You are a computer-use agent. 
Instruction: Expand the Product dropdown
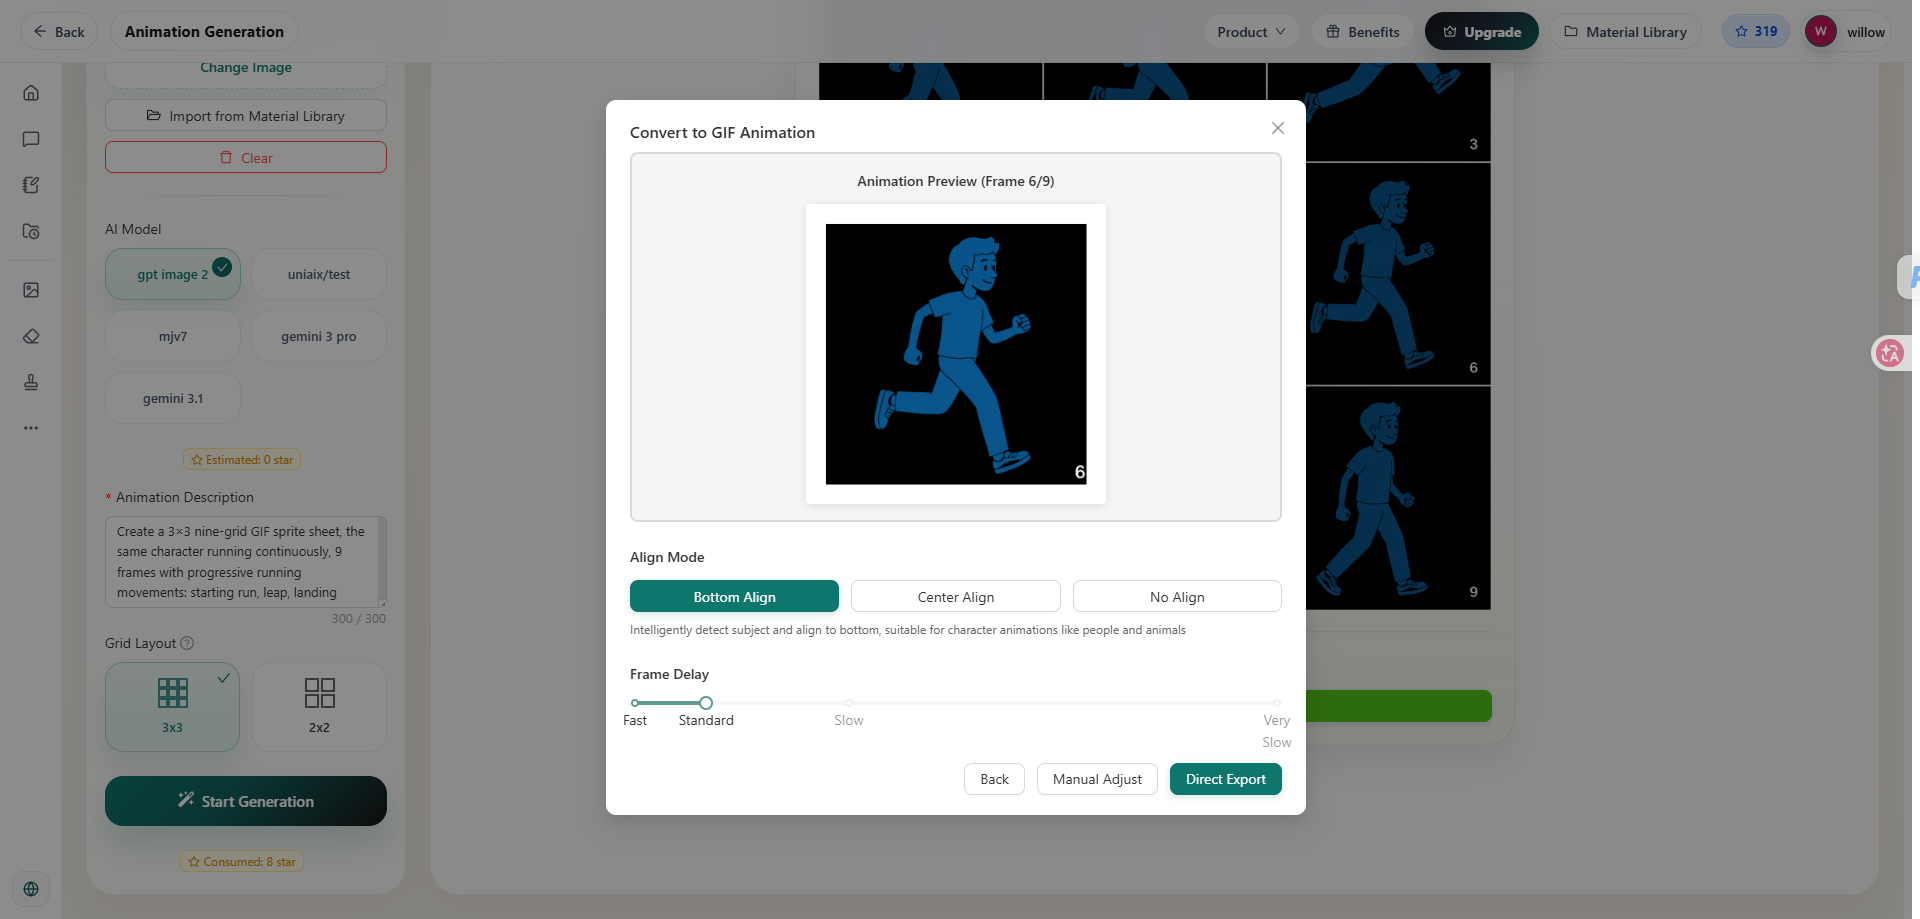[x=1251, y=32]
